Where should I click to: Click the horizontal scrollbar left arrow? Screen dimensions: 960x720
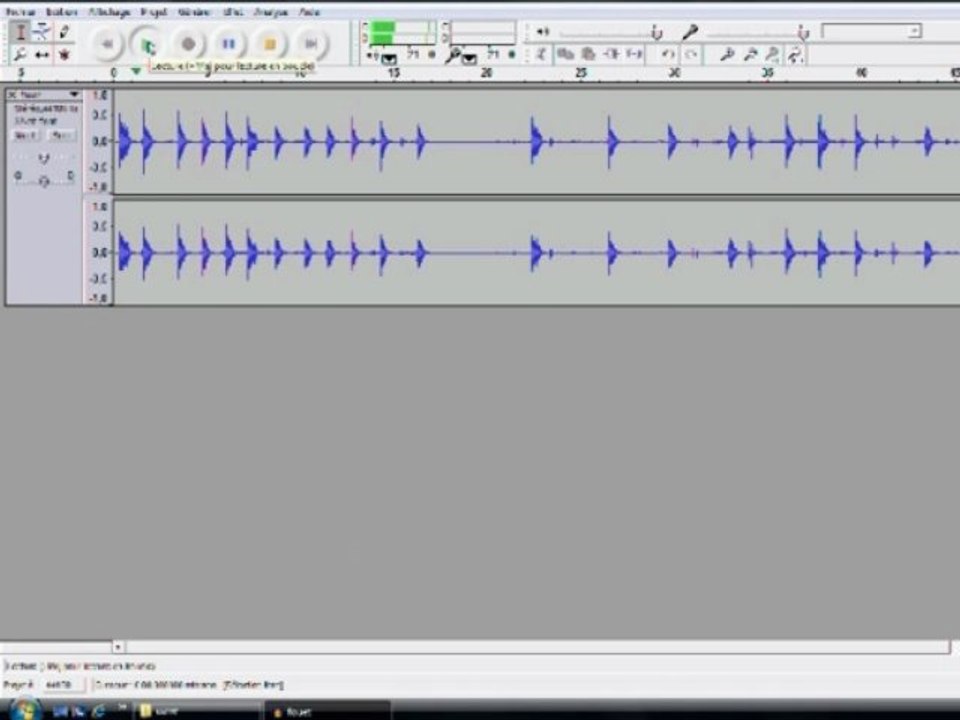[x=118, y=647]
